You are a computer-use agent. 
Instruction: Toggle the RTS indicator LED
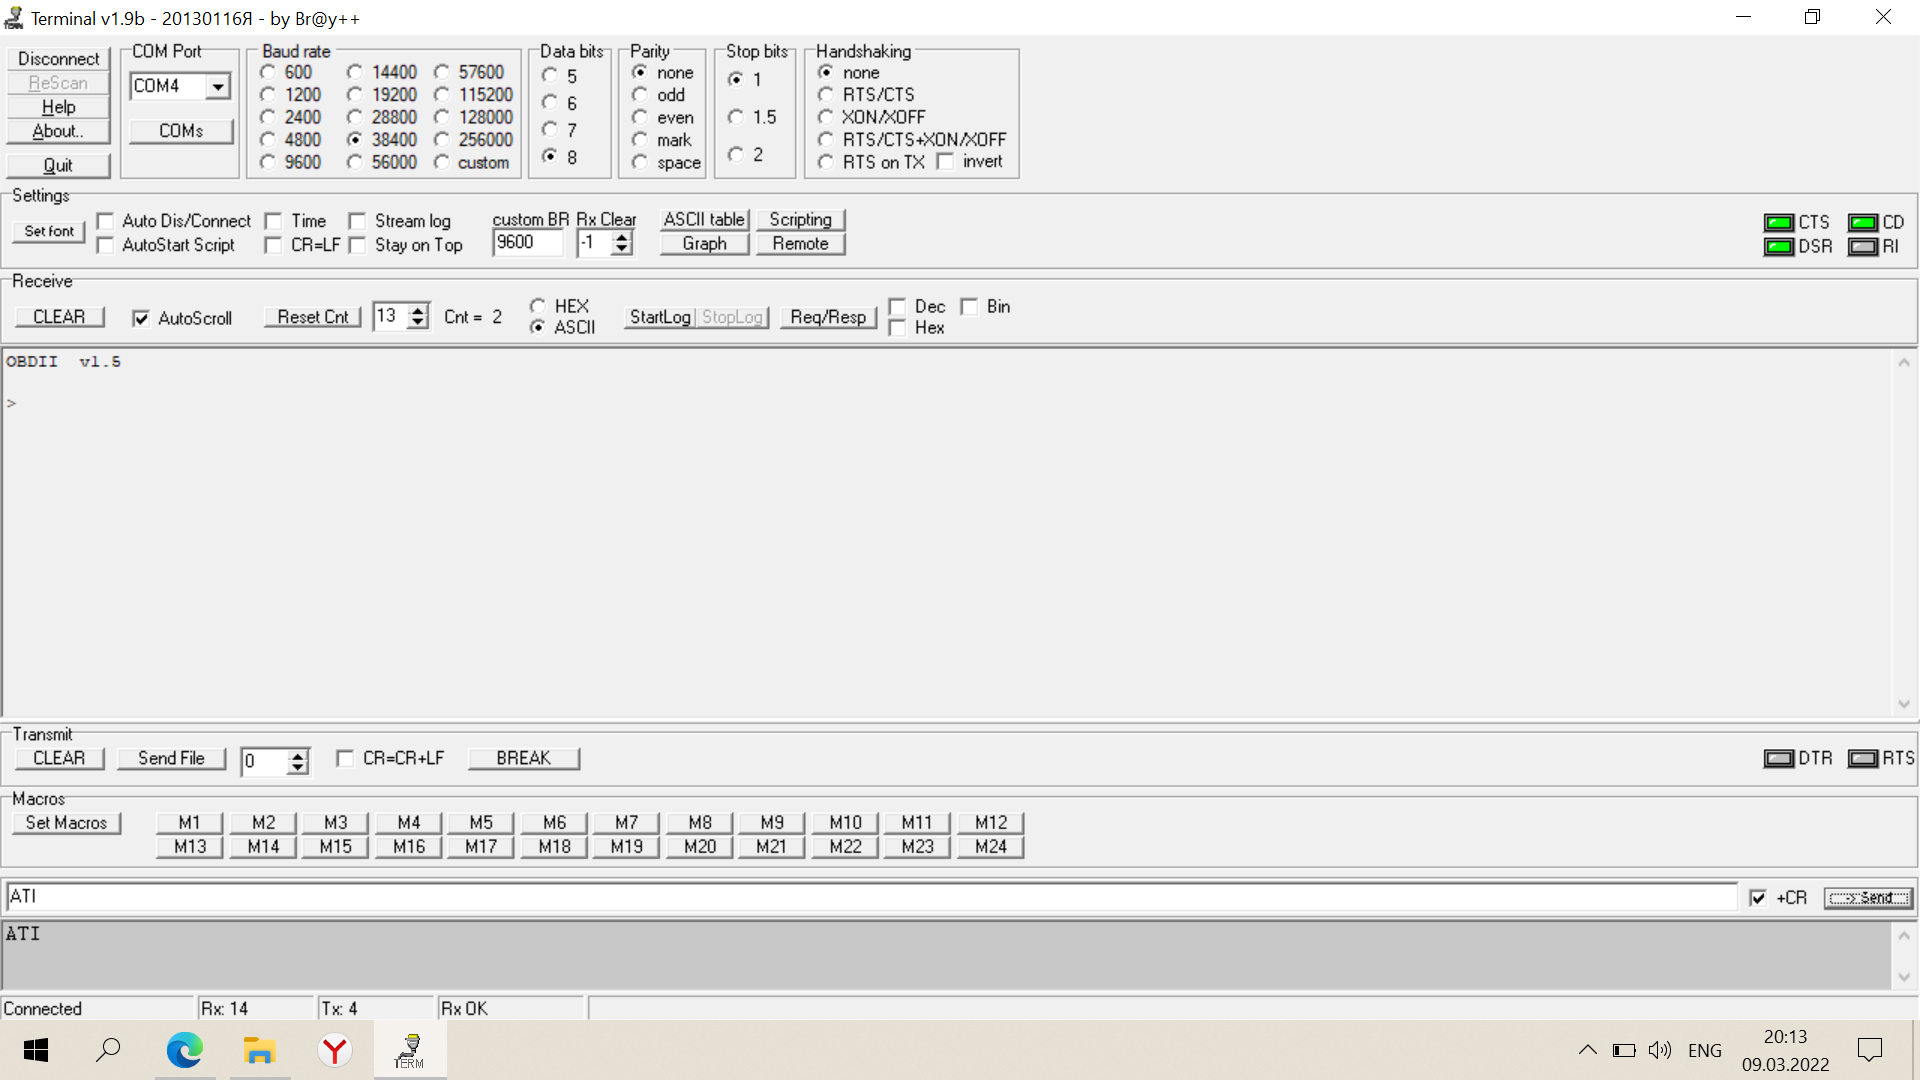click(1863, 759)
